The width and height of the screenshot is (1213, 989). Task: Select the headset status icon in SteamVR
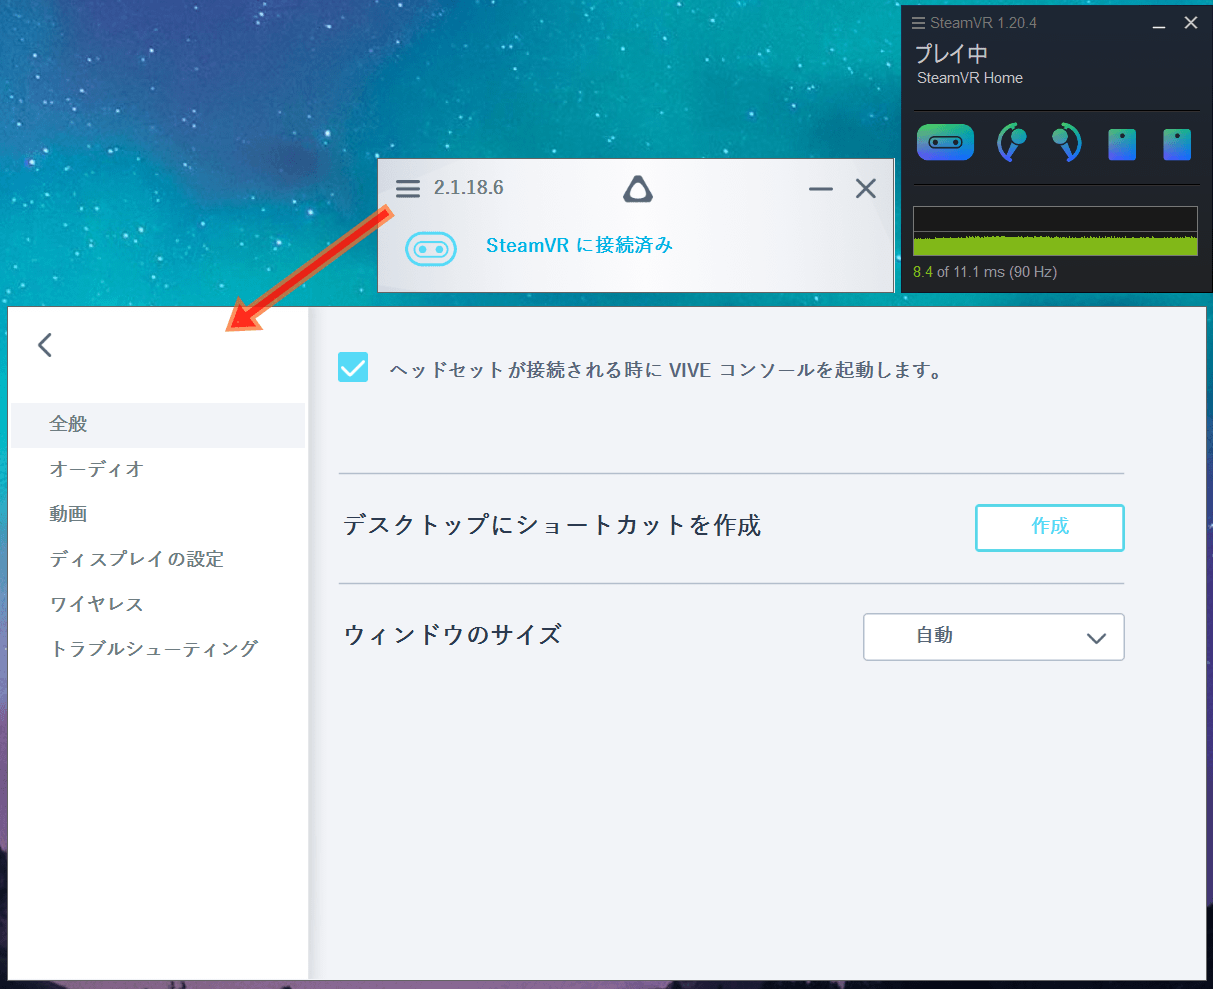945,142
